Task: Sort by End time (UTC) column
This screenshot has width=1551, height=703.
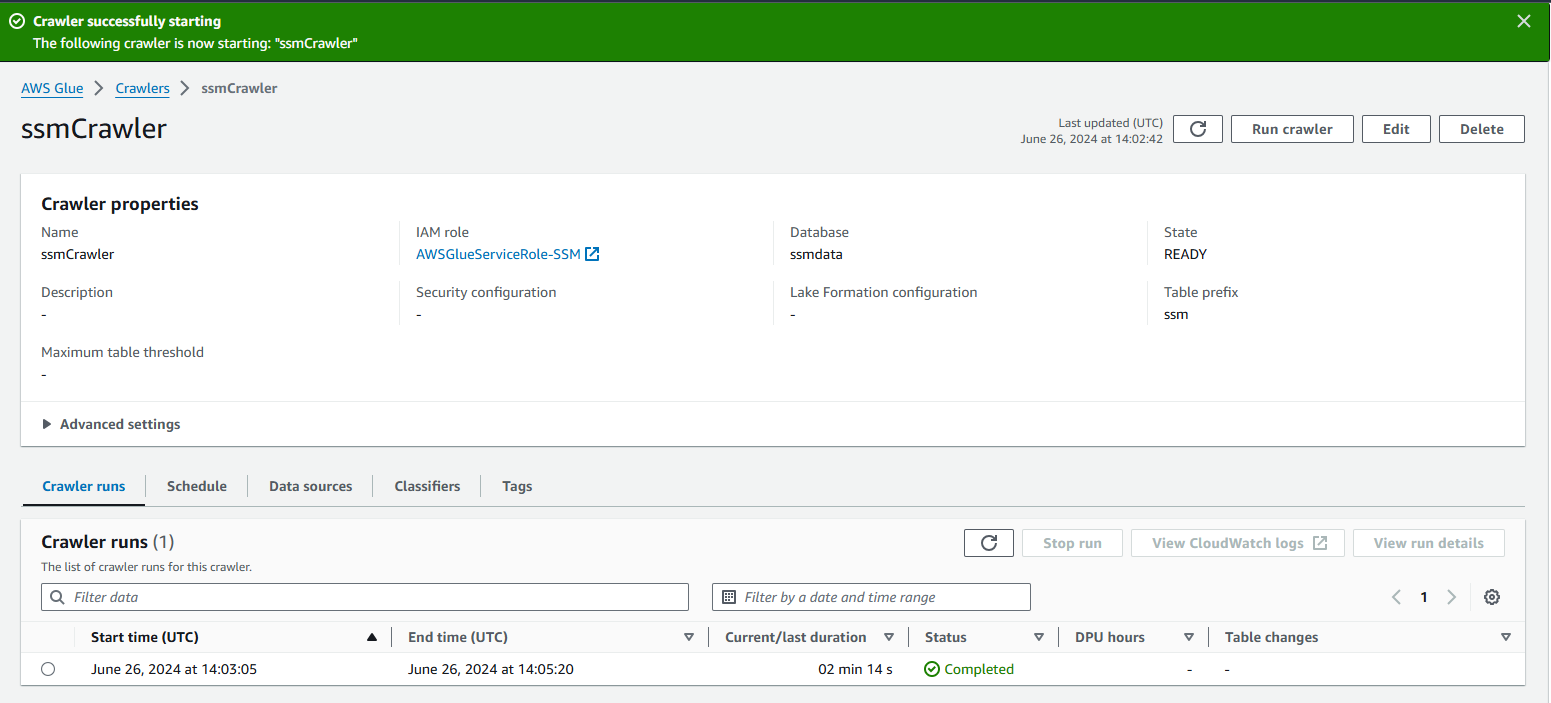Action: tap(689, 637)
